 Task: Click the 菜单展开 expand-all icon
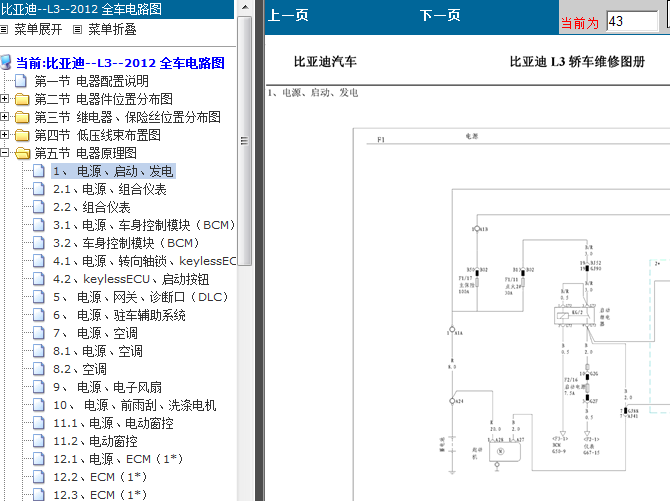4,29
